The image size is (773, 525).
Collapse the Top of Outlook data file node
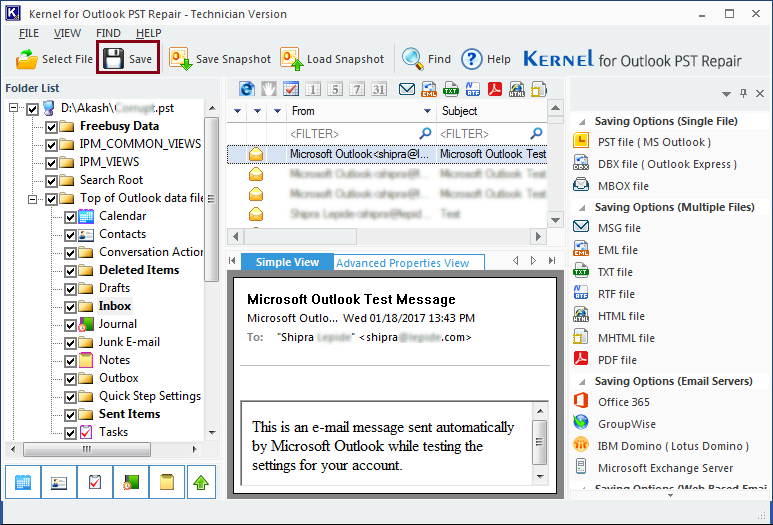coord(33,199)
